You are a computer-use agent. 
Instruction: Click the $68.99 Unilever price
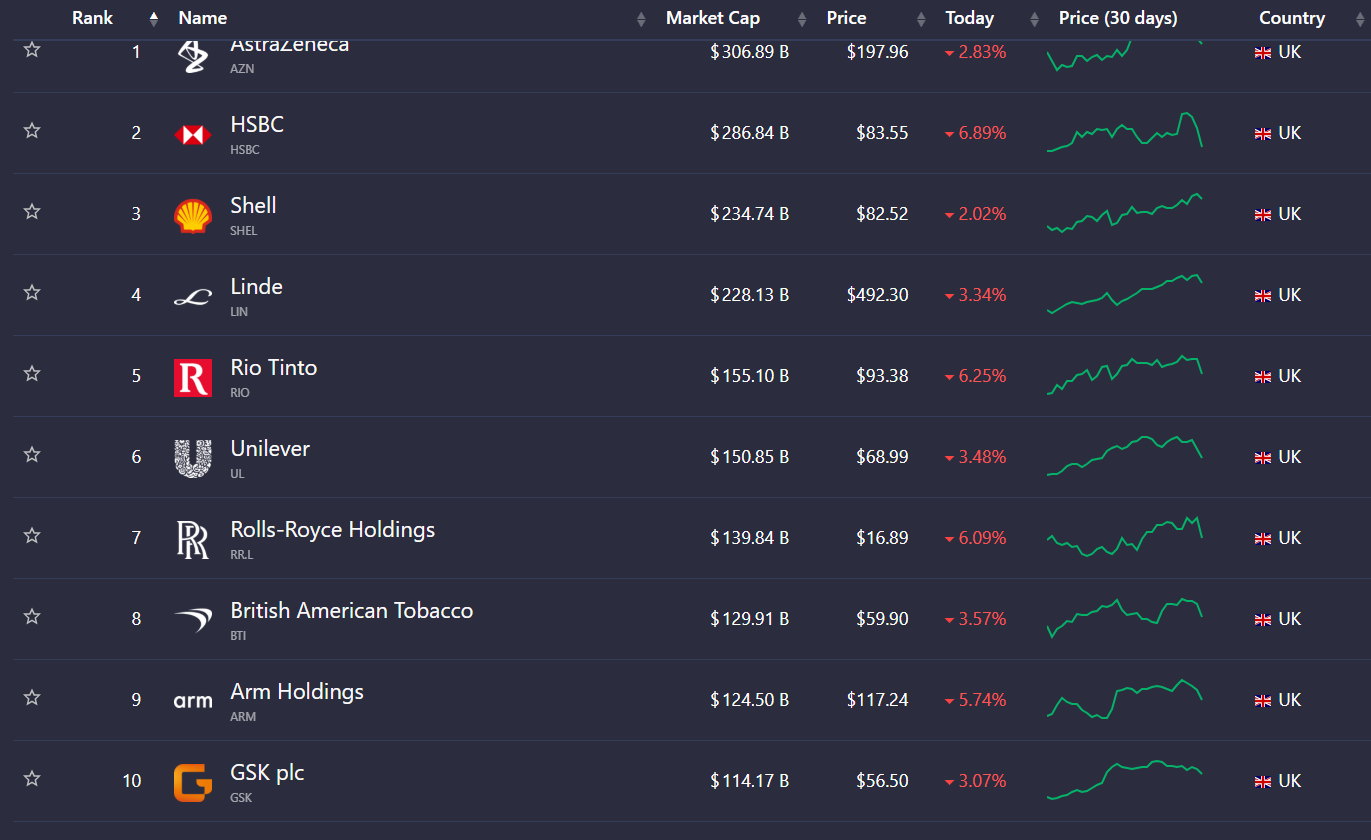pos(882,457)
